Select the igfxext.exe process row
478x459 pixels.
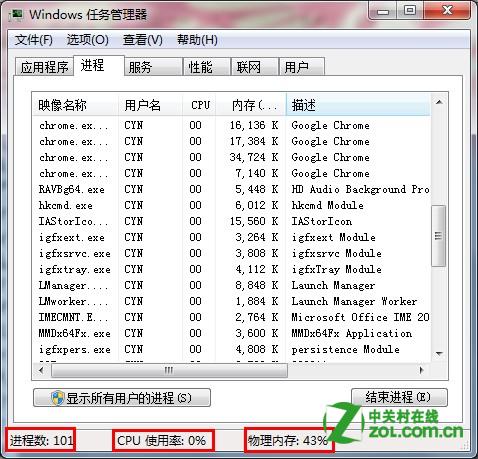[231, 237]
